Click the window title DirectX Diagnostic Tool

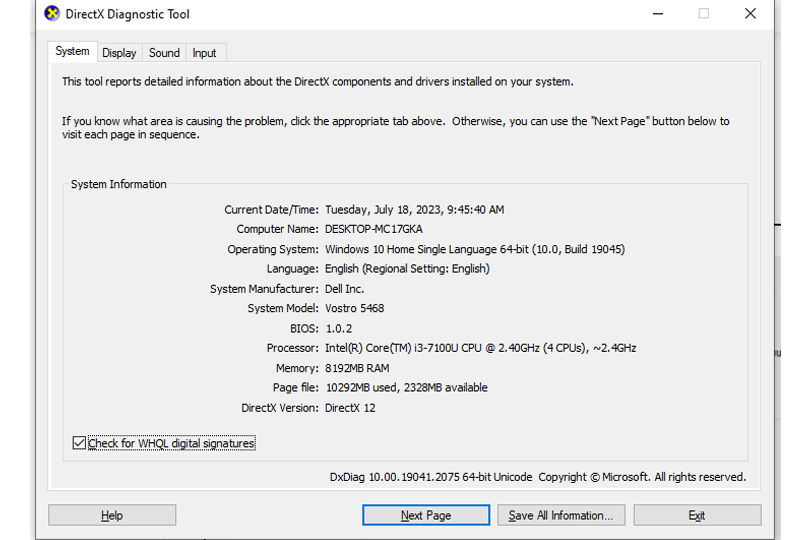point(128,14)
